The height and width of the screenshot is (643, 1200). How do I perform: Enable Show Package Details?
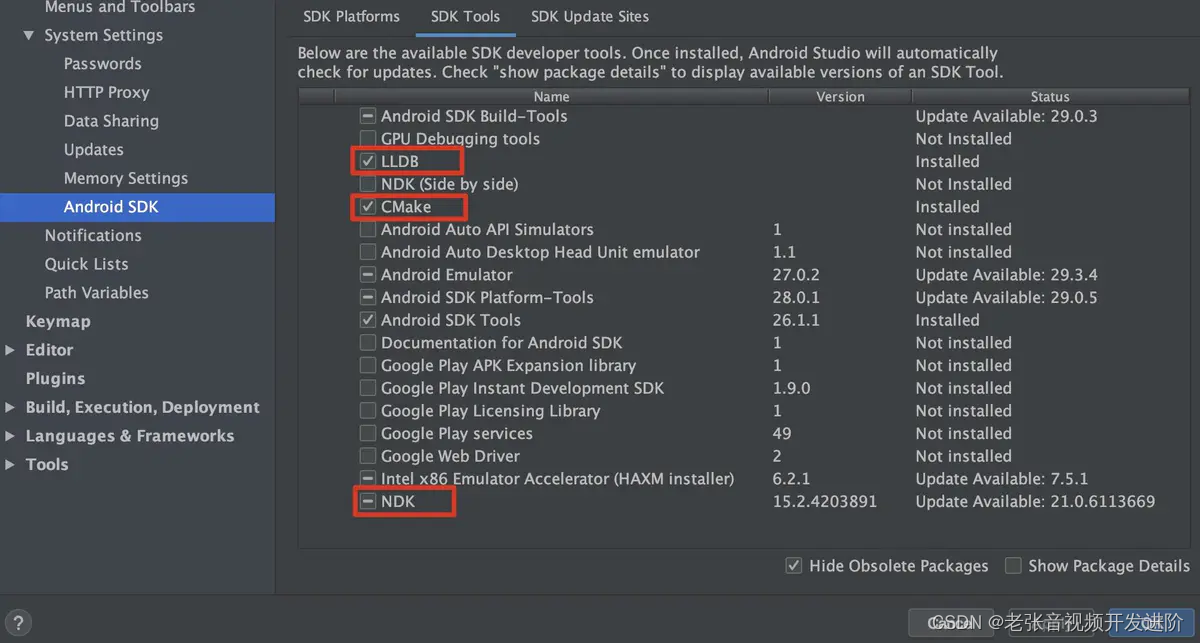tap(1012, 565)
